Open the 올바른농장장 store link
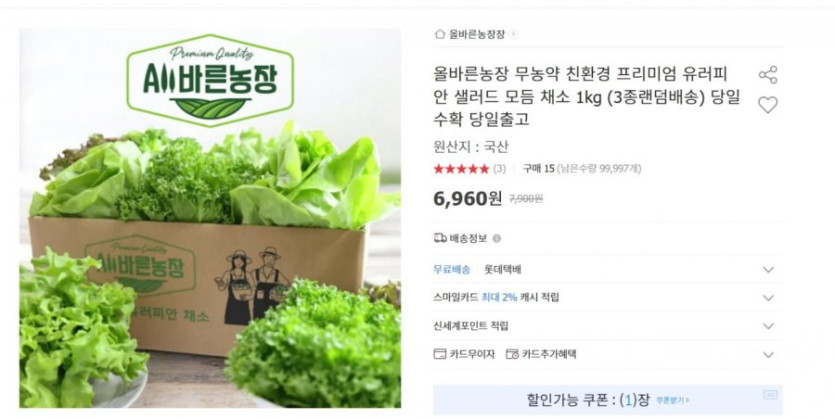 point(476,34)
